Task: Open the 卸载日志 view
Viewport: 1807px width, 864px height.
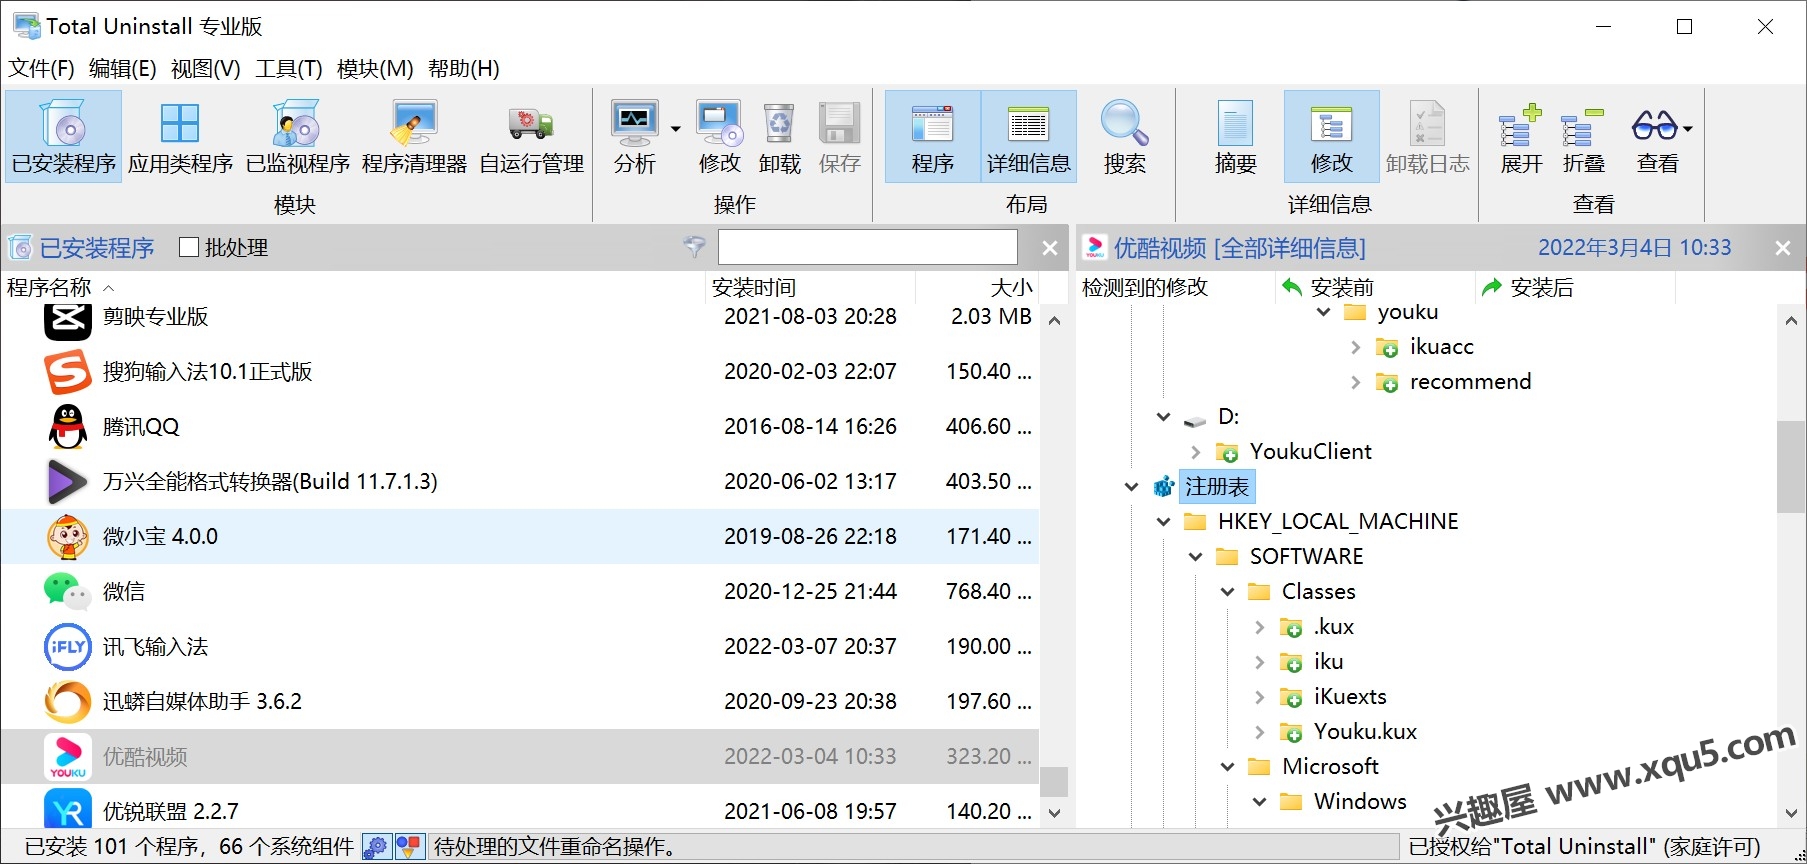Action: [1427, 137]
